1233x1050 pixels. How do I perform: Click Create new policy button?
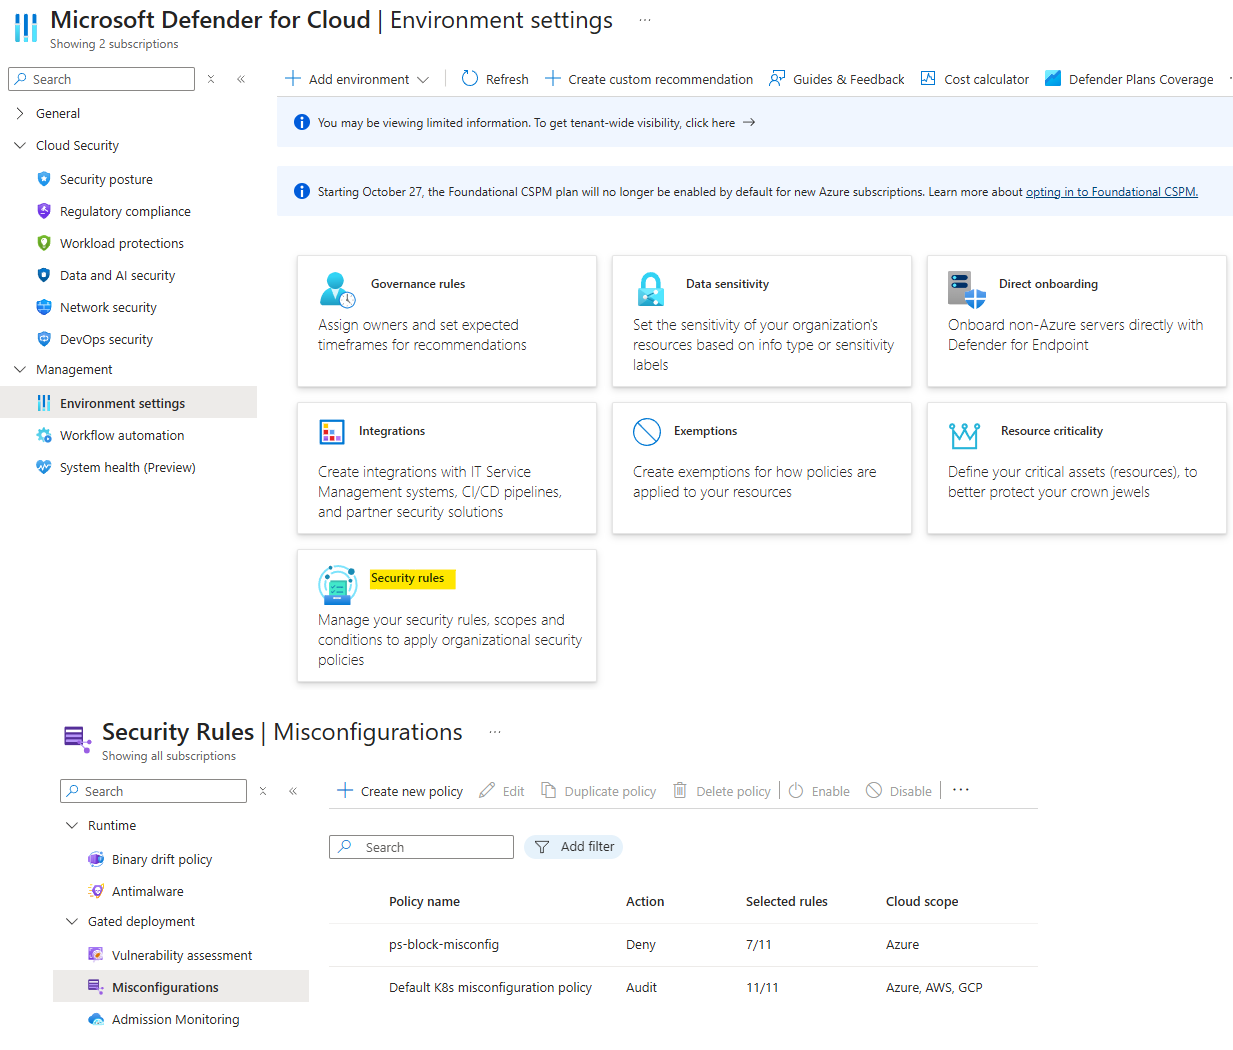400,791
